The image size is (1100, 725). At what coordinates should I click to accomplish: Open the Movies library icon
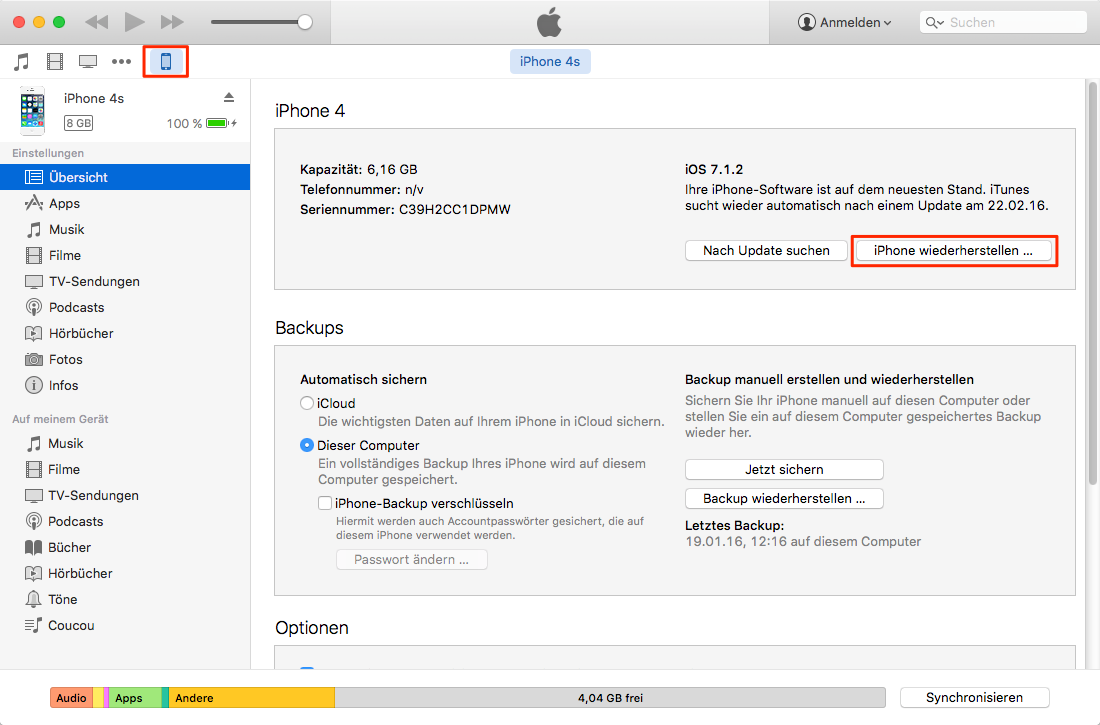[55, 62]
